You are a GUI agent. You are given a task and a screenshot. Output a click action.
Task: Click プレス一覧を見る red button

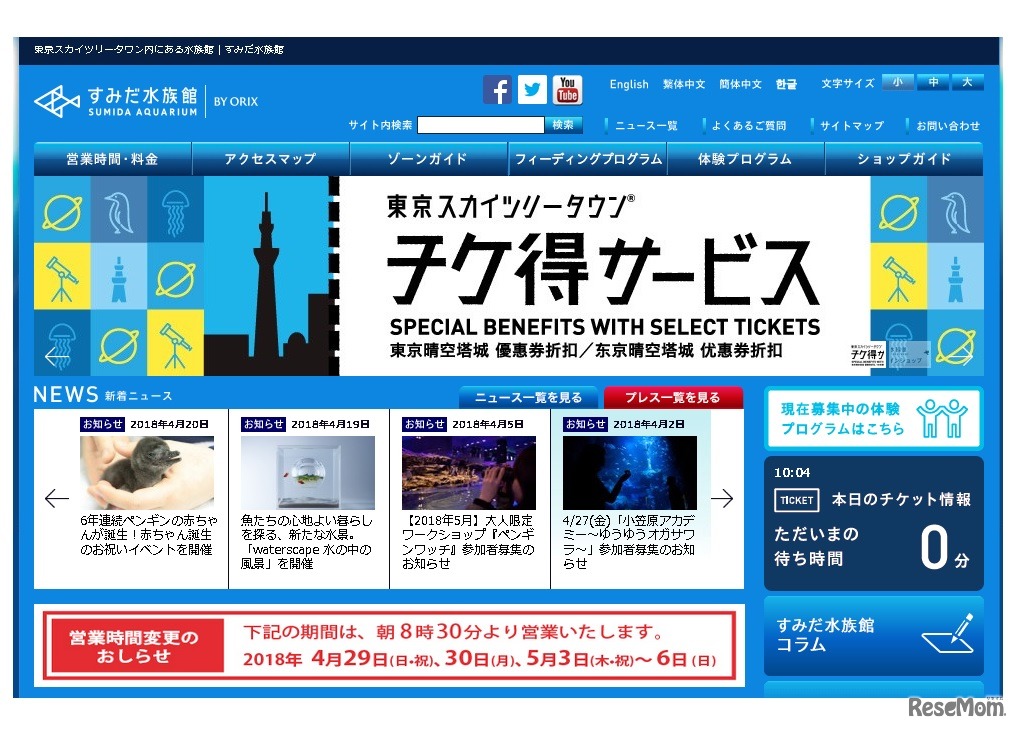673,397
